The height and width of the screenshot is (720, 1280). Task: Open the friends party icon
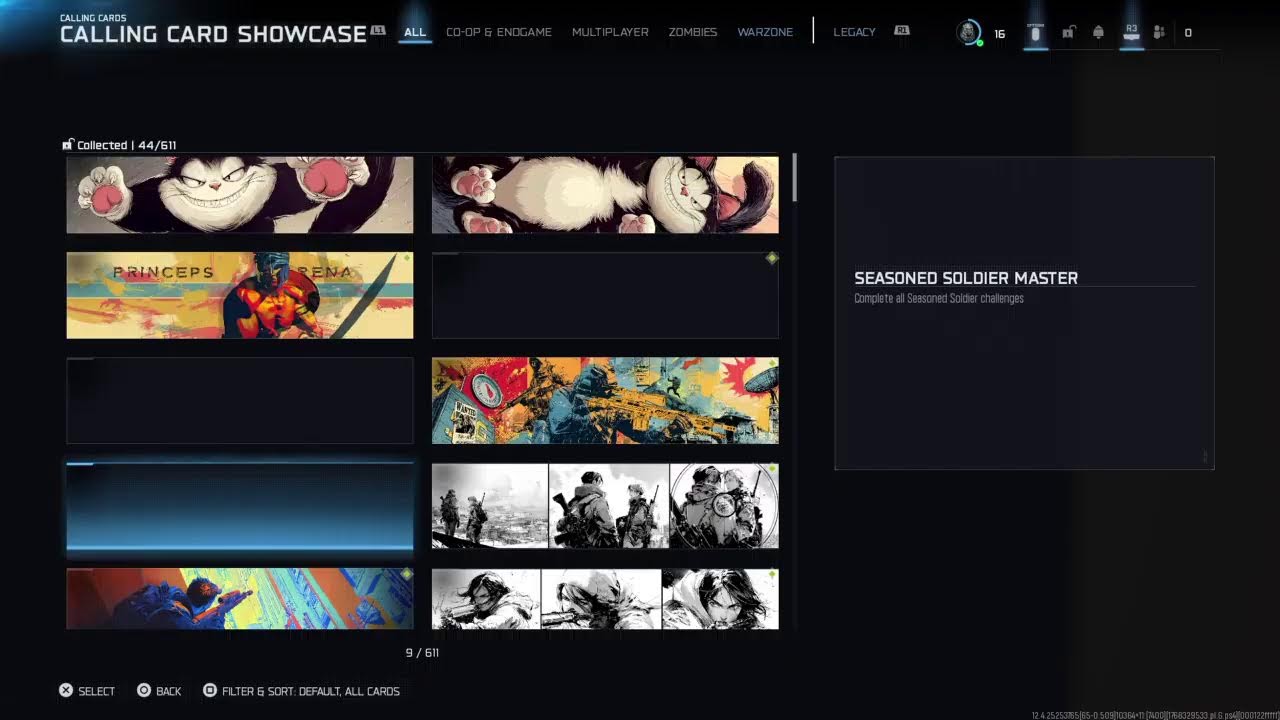pos(1159,33)
